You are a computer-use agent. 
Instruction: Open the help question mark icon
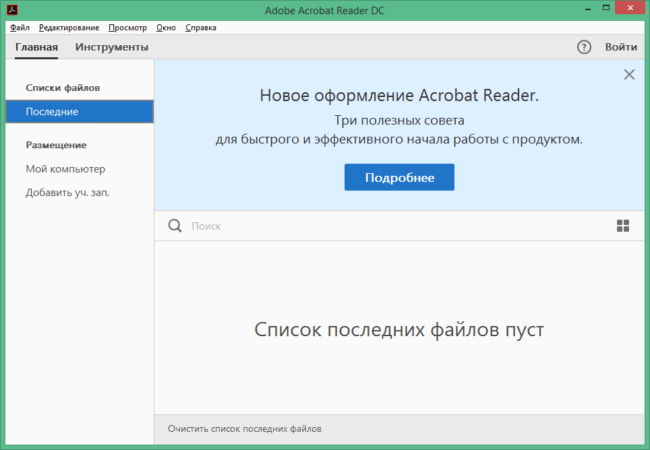pyautogui.click(x=584, y=47)
